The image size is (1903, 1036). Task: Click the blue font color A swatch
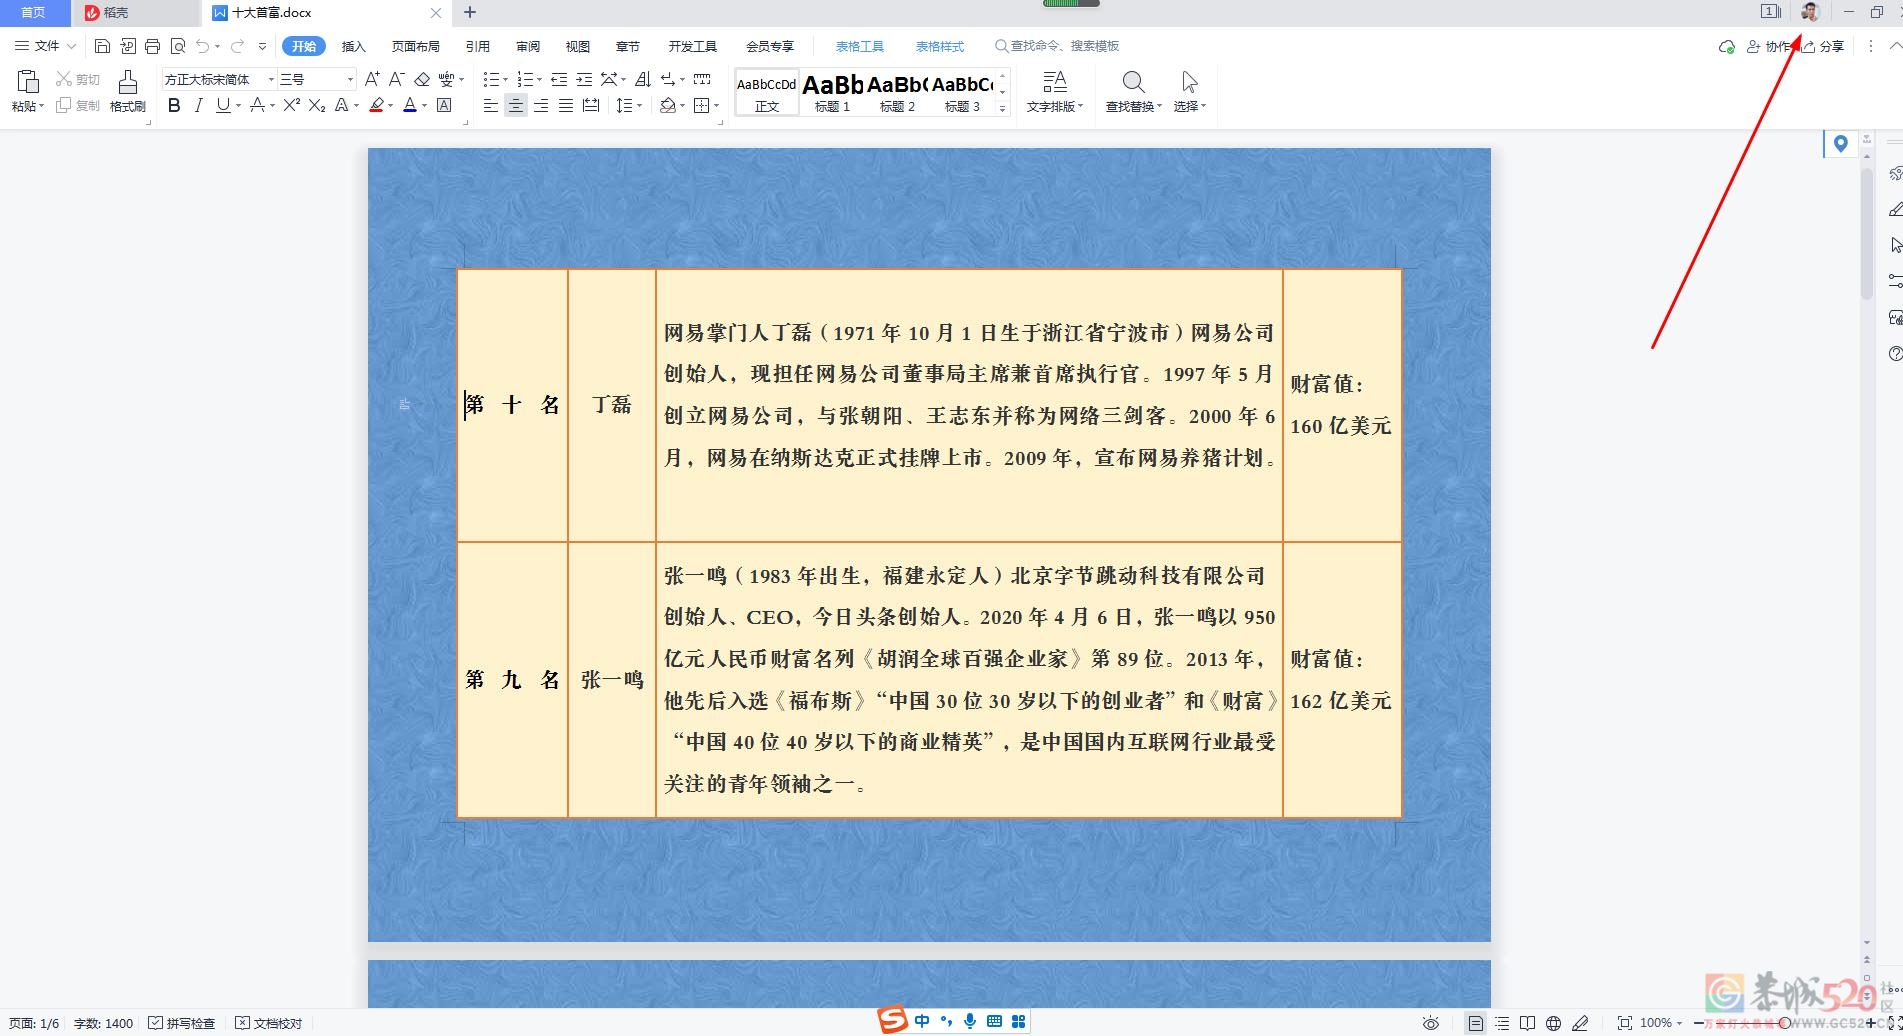pyautogui.click(x=410, y=105)
